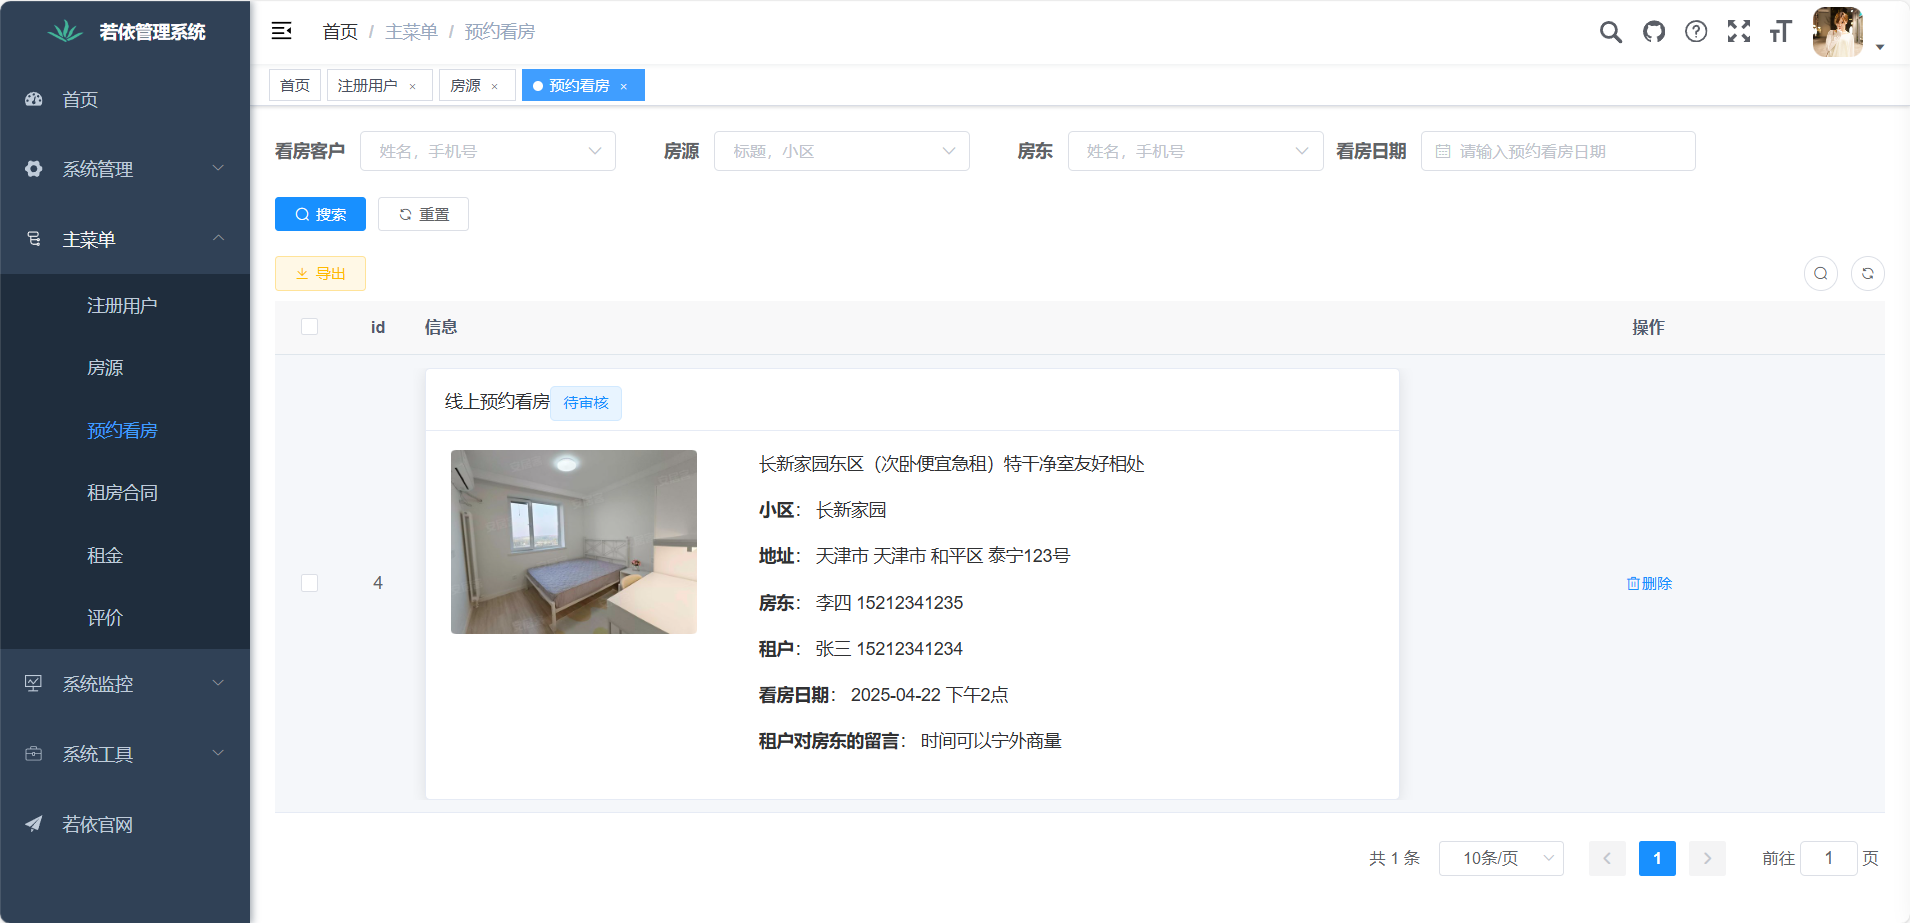Switch to the 首页 tab
The image size is (1910, 923).
295,85
